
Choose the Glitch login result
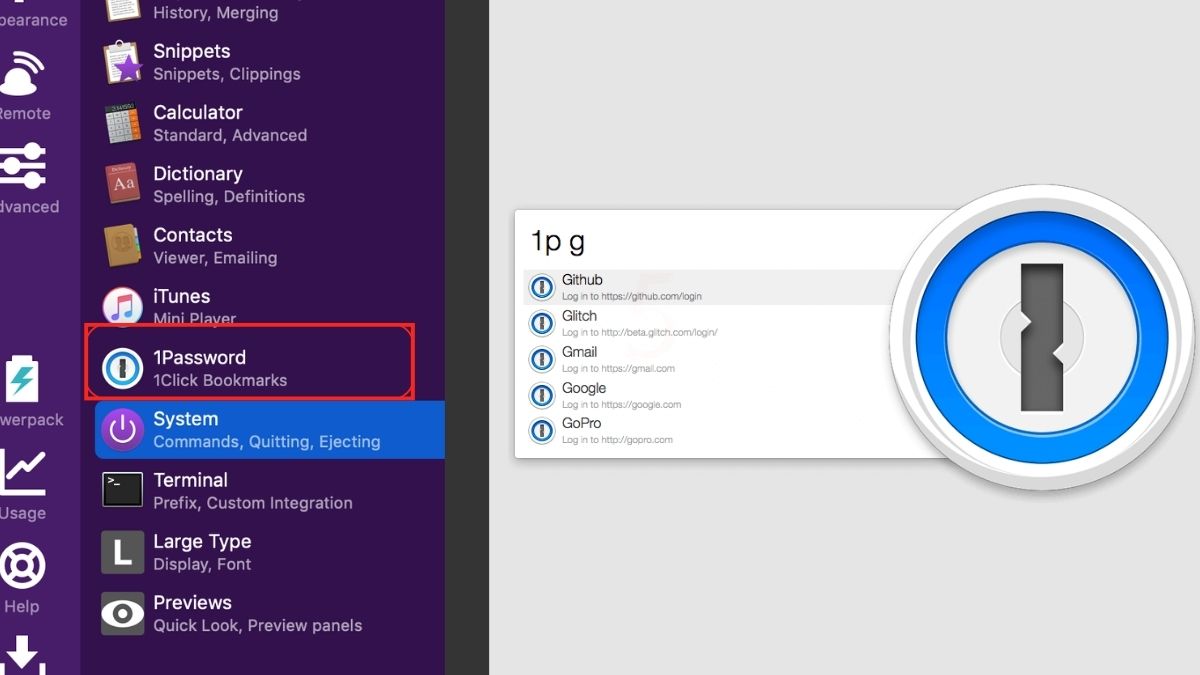(x=710, y=324)
